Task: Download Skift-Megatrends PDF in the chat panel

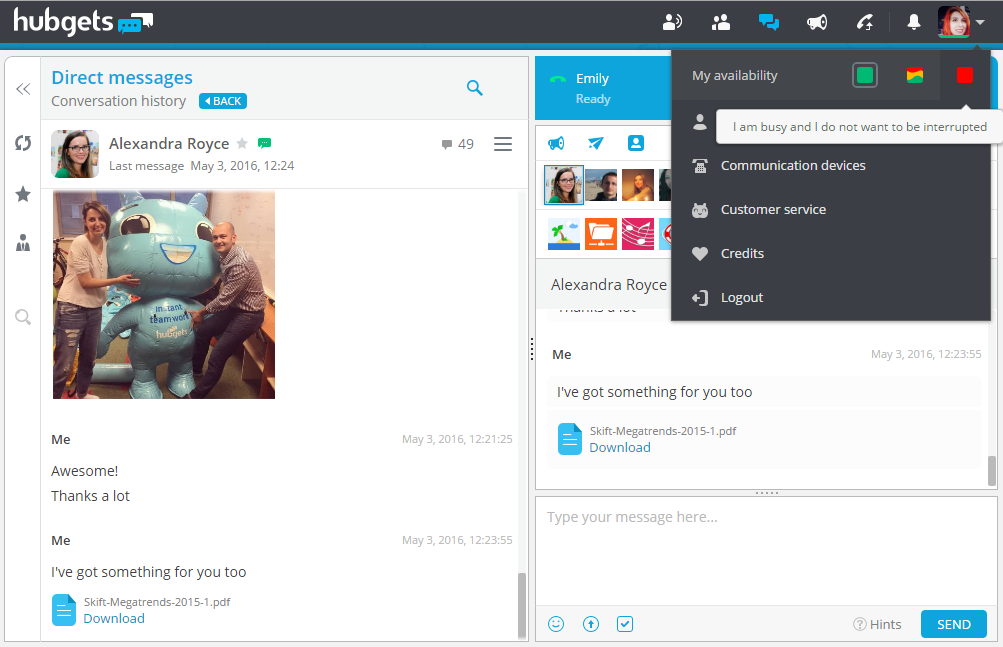Action: [620, 448]
